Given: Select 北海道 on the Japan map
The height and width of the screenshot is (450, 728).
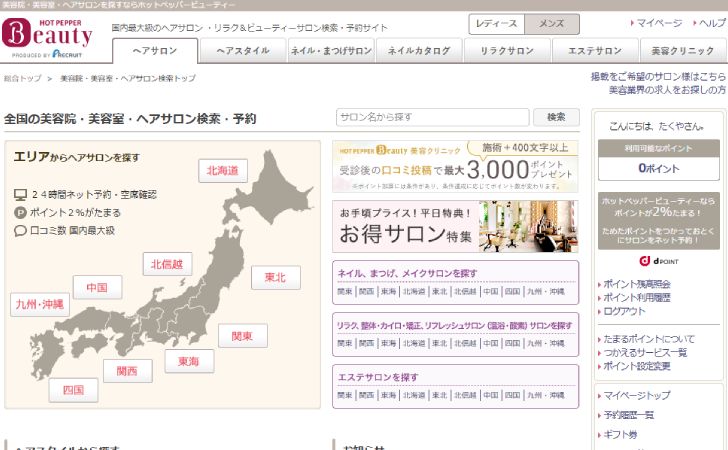Looking at the screenshot, I should (221, 170).
